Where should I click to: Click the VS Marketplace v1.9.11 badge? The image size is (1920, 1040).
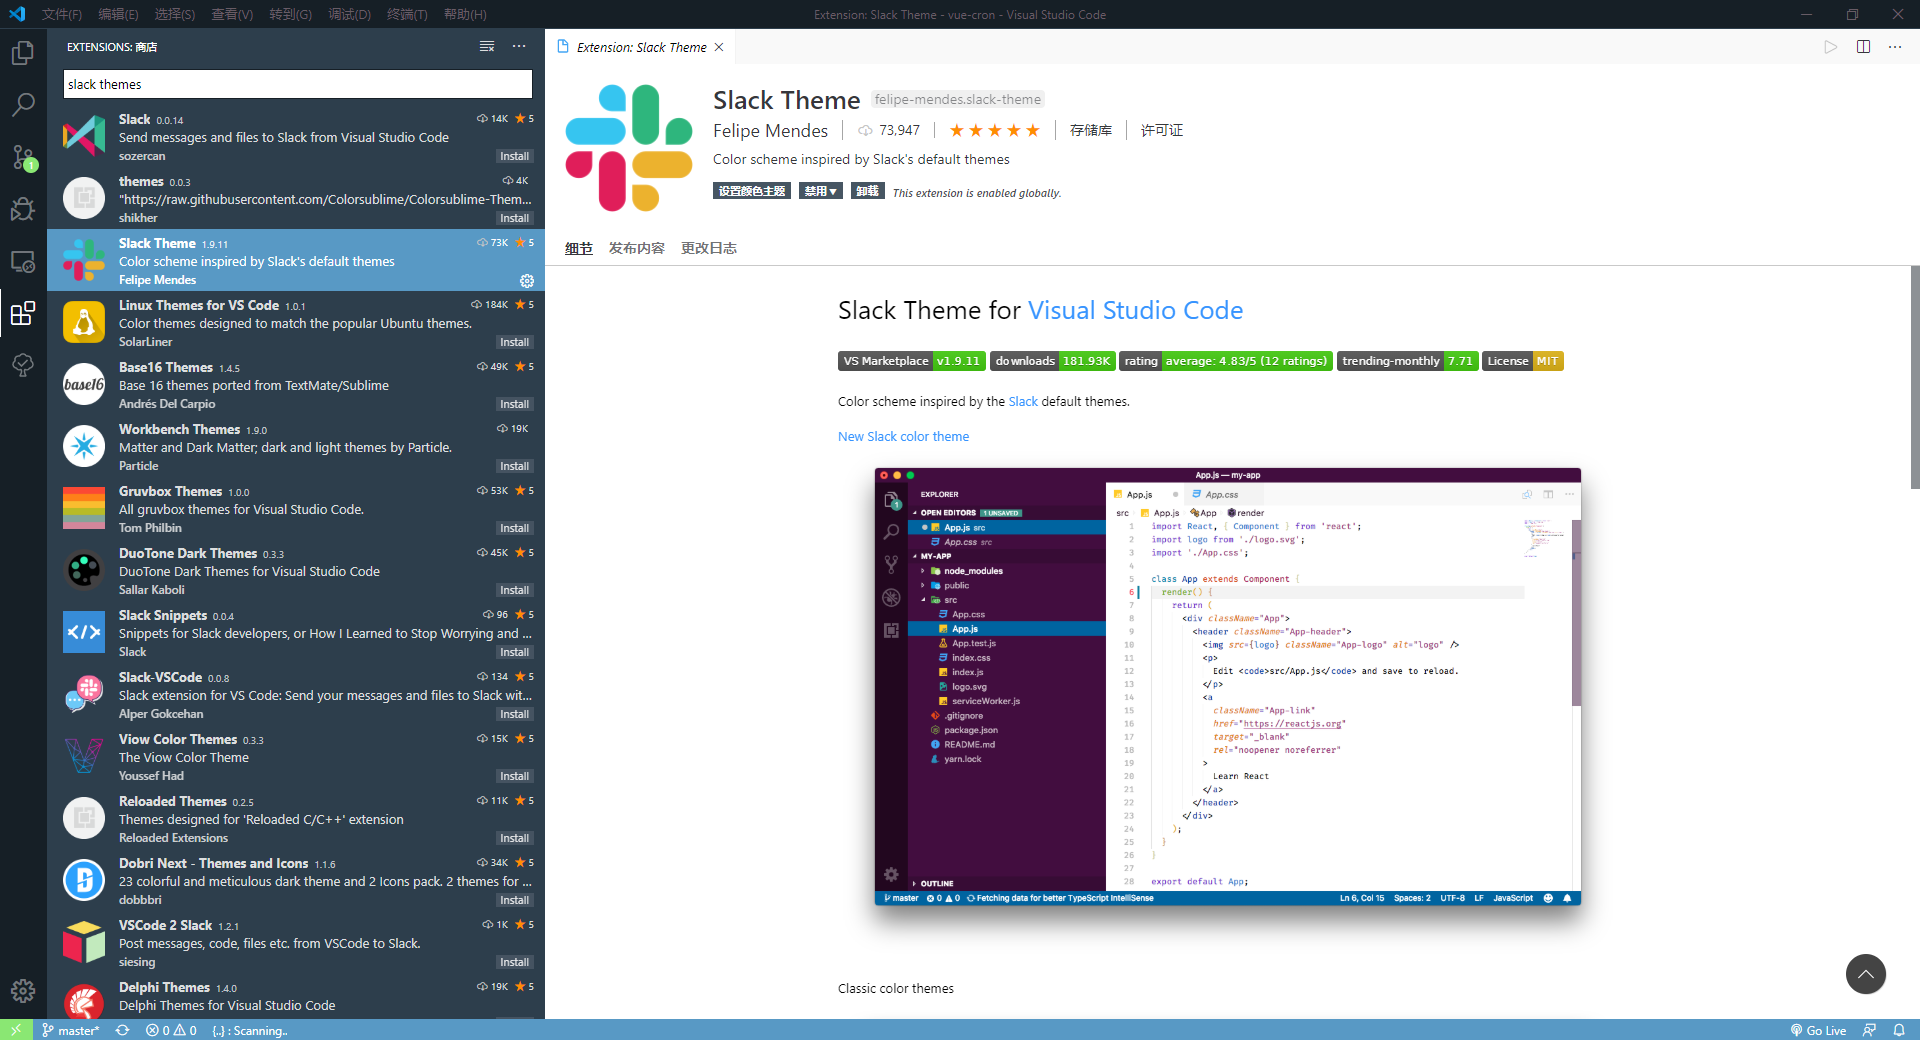pos(911,361)
